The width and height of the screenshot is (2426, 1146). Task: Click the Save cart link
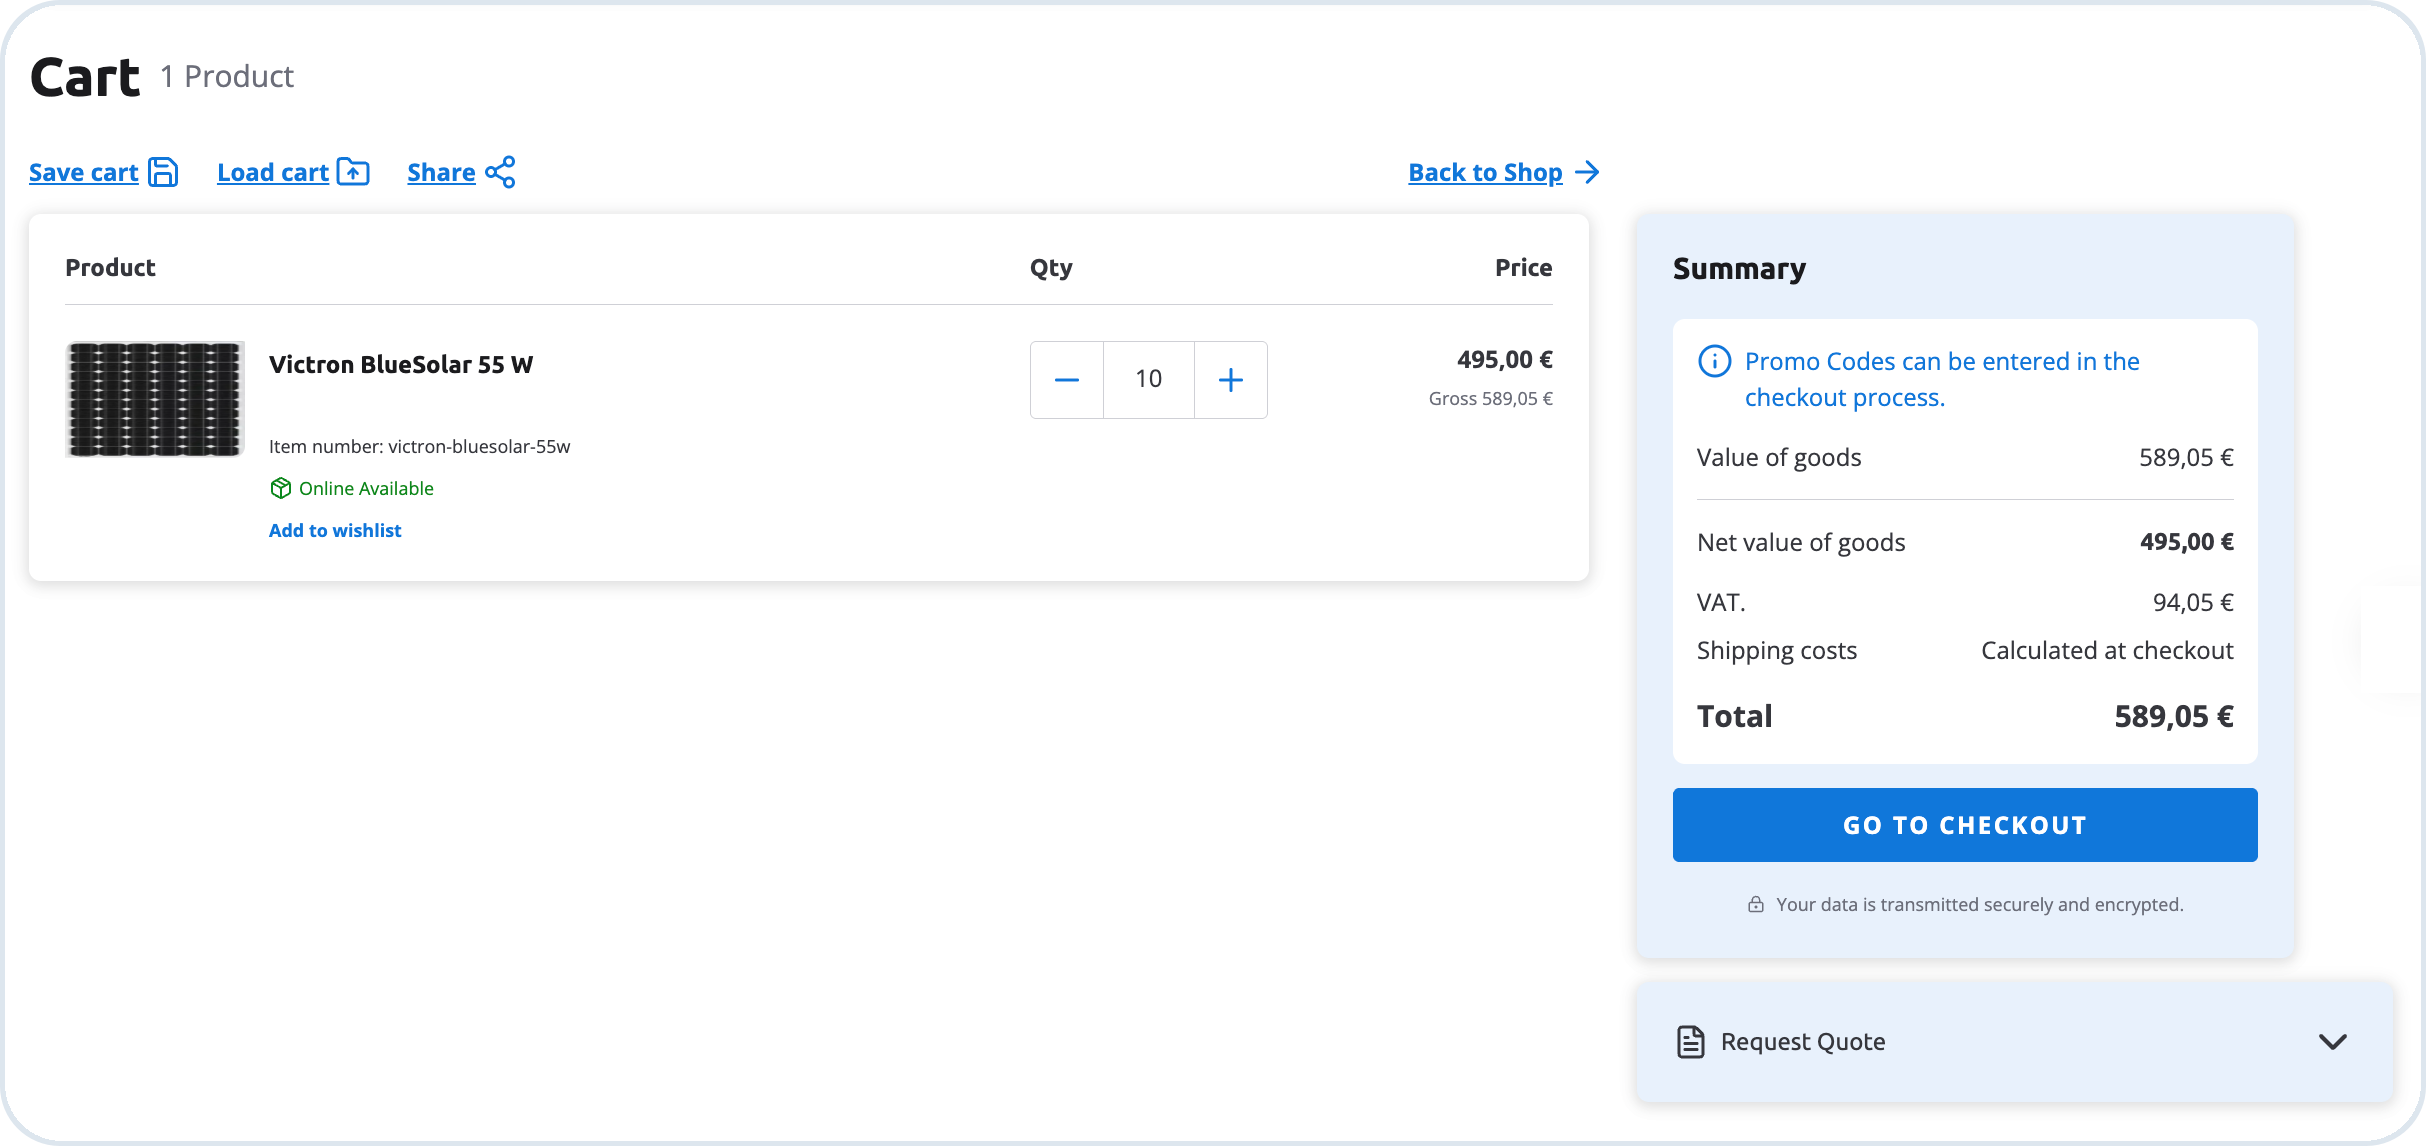click(84, 172)
